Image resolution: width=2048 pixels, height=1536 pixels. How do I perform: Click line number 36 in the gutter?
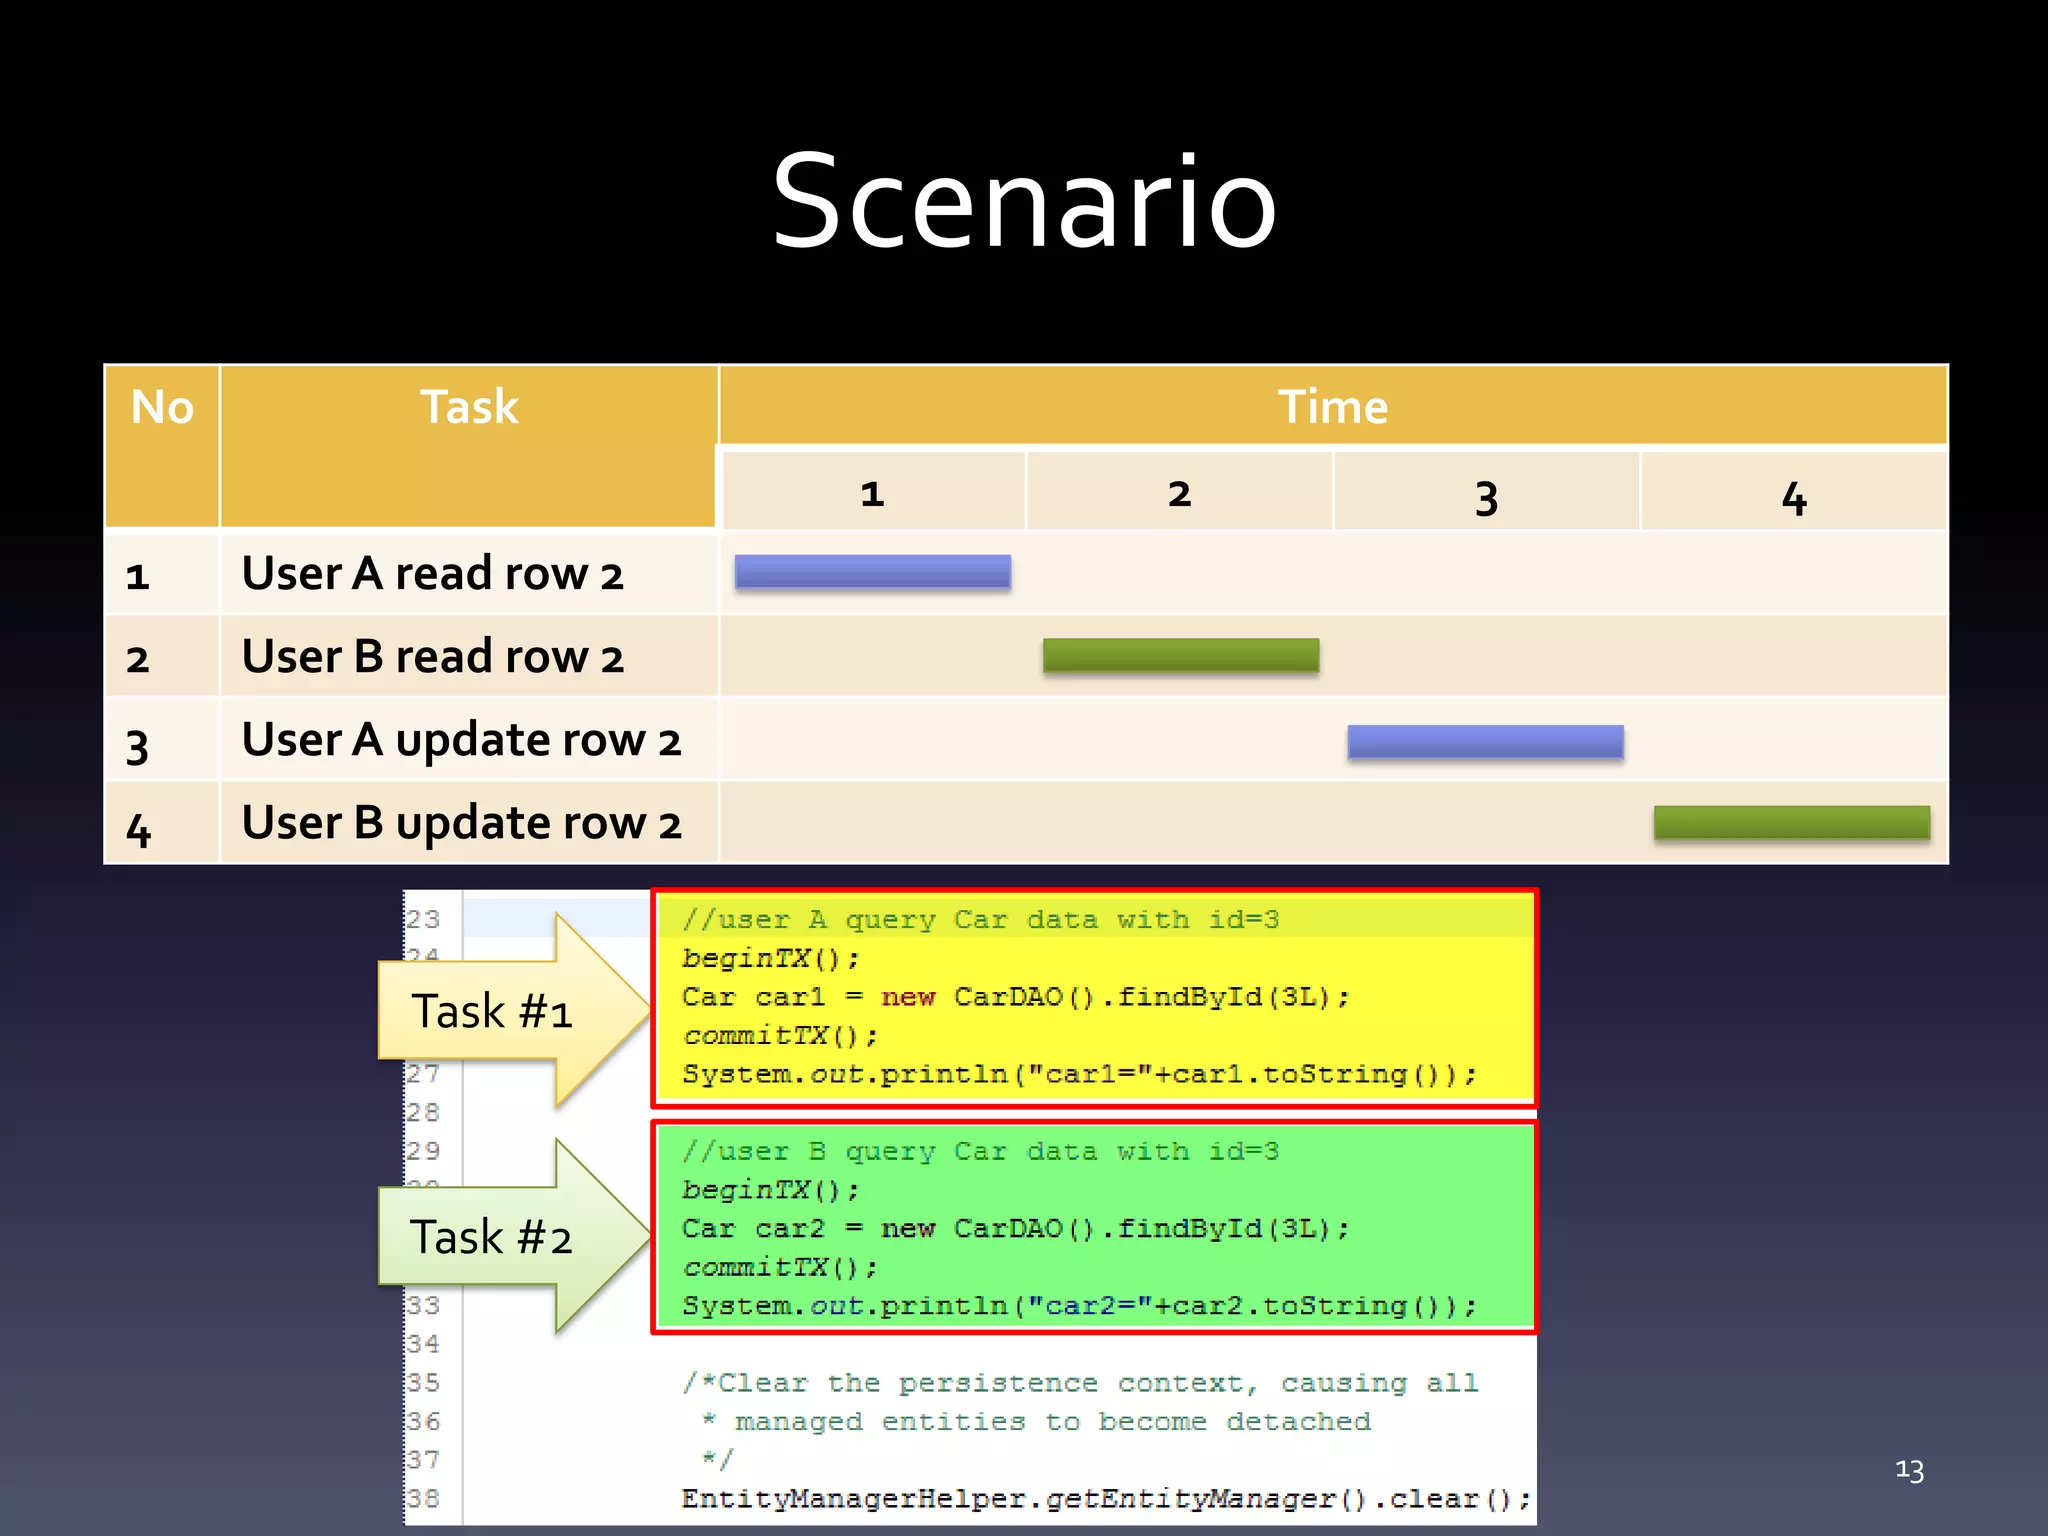(x=422, y=1421)
